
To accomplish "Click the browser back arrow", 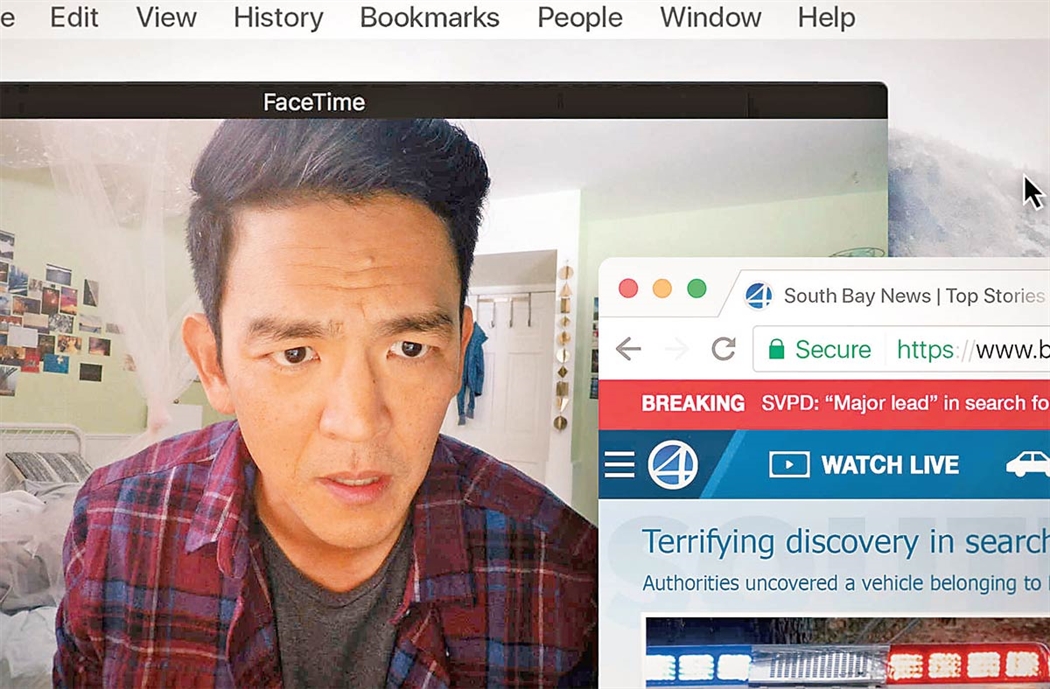I will pos(628,349).
